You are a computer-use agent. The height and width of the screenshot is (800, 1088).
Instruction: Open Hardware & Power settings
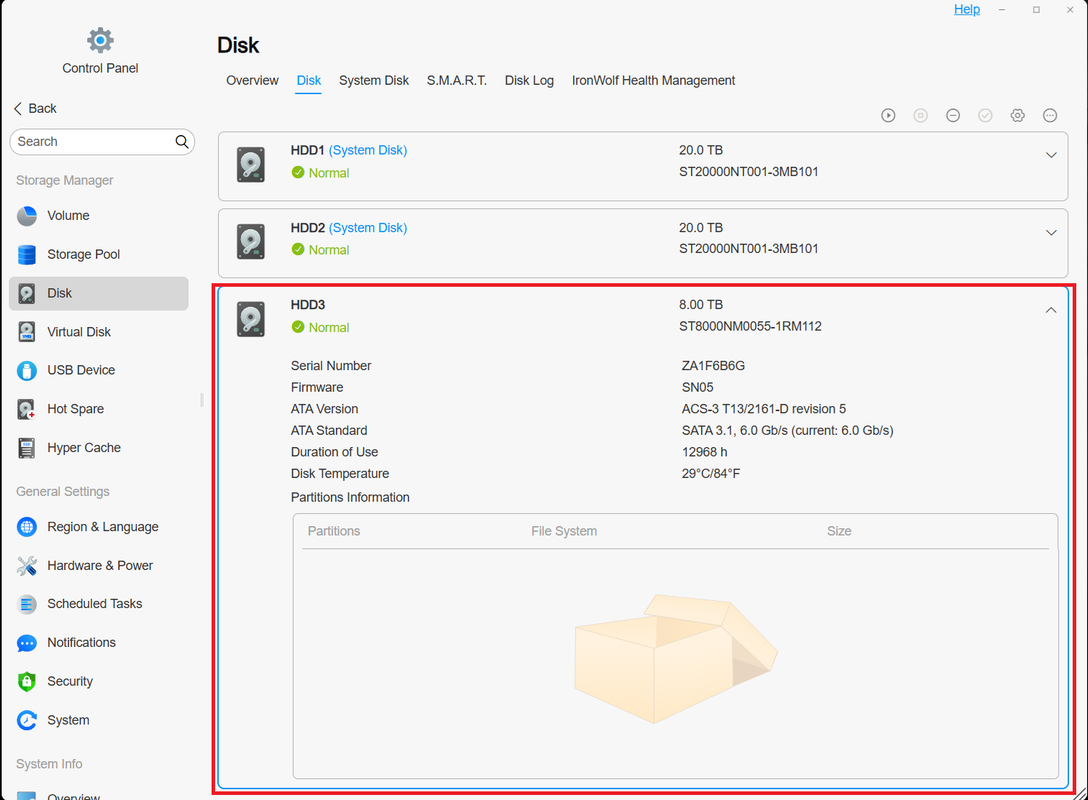point(99,566)
